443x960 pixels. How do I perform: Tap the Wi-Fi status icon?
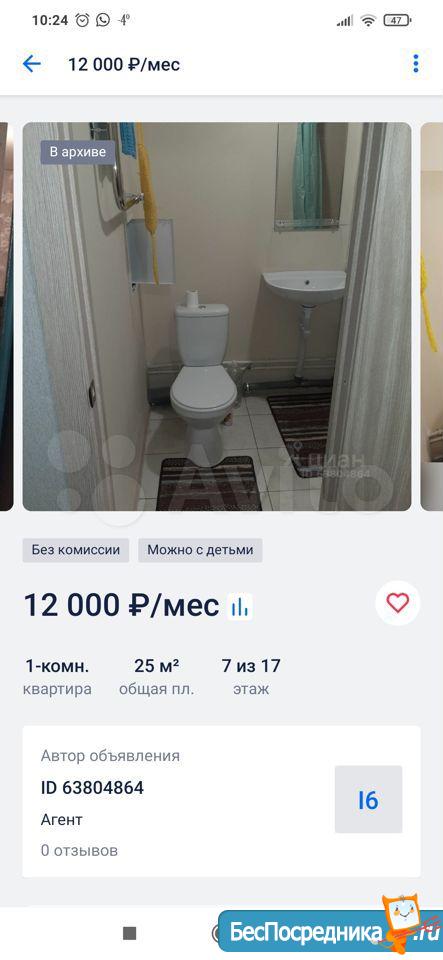click(x=368, y=21)
